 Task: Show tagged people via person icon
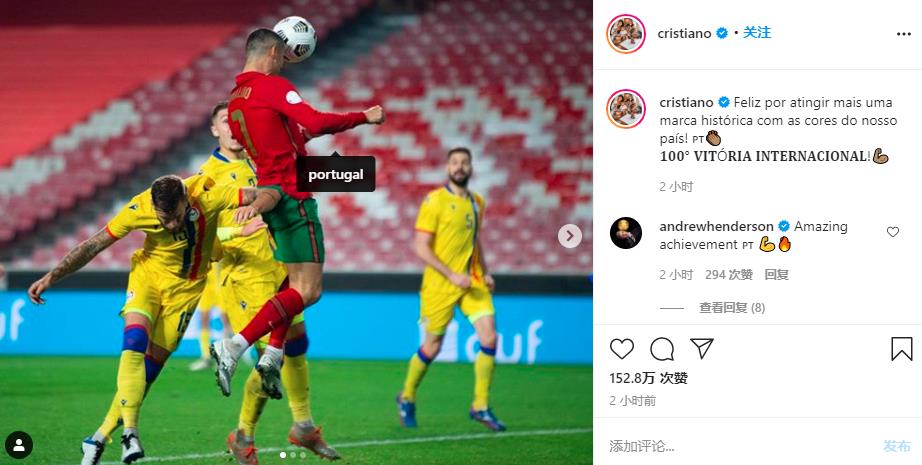click(19, 445)
